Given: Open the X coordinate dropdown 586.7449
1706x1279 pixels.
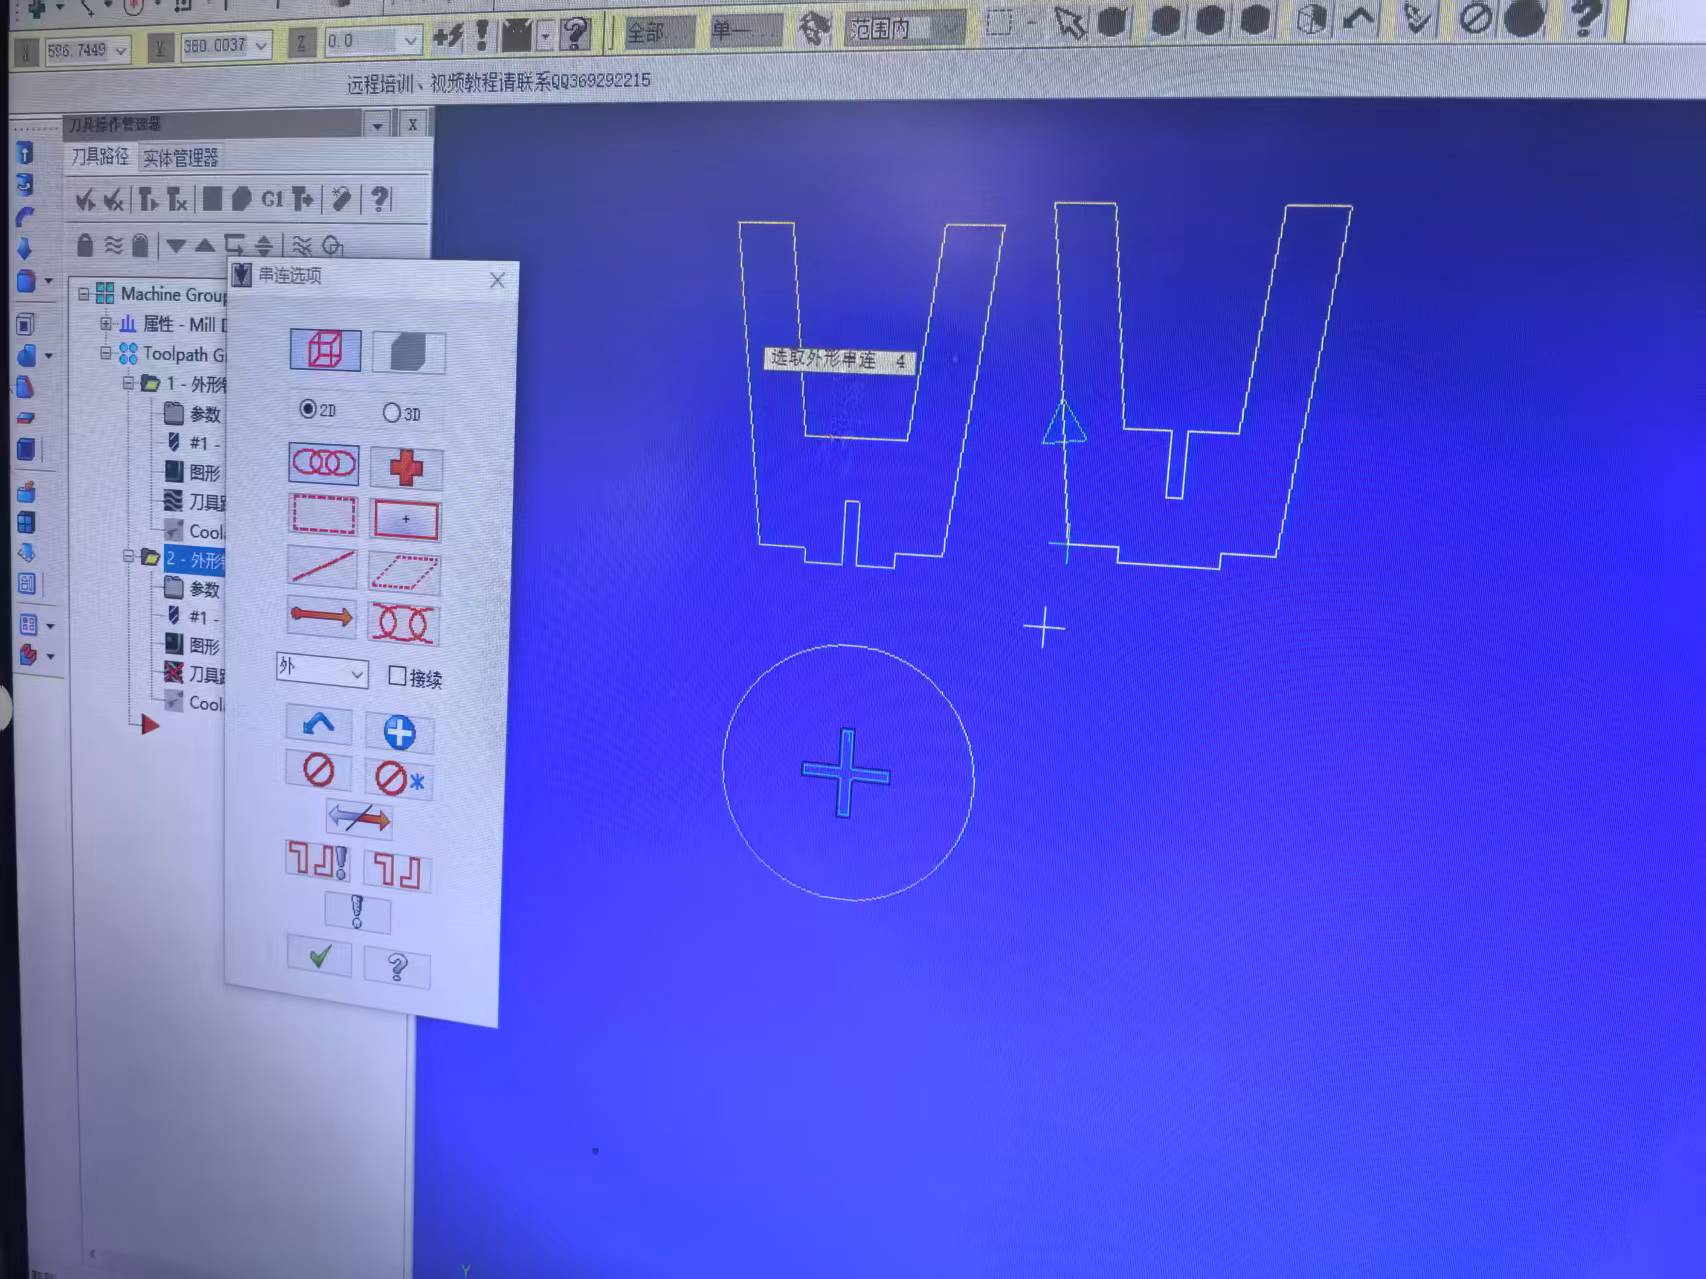Looking at the screenshot, I should tap(121, 50).
